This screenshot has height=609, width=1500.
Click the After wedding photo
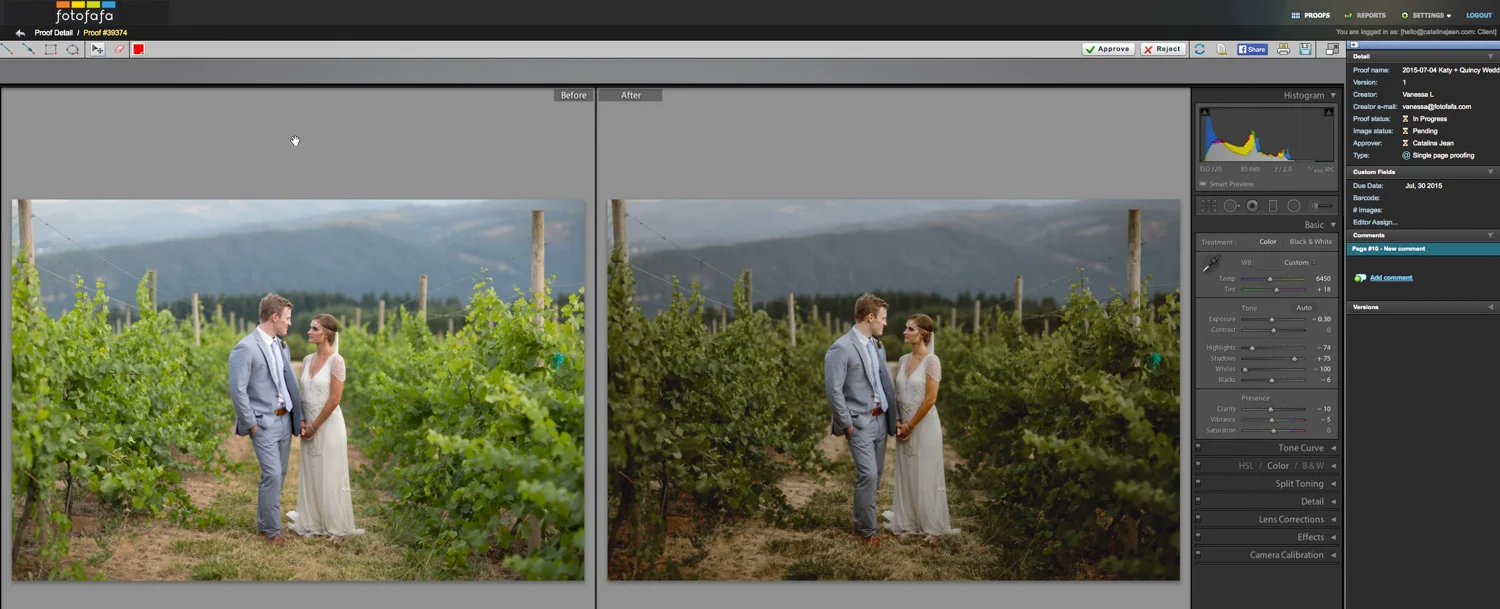pos(893,390)
